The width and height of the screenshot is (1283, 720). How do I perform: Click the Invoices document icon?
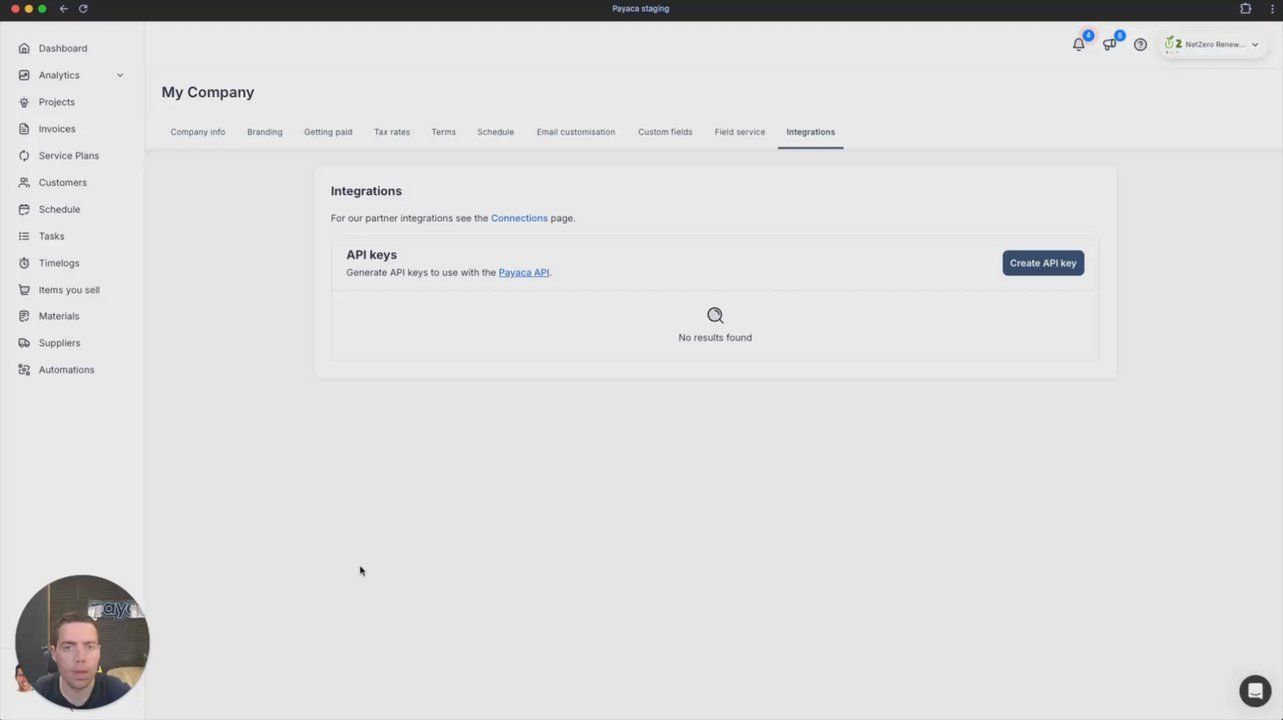pos(24,129)
